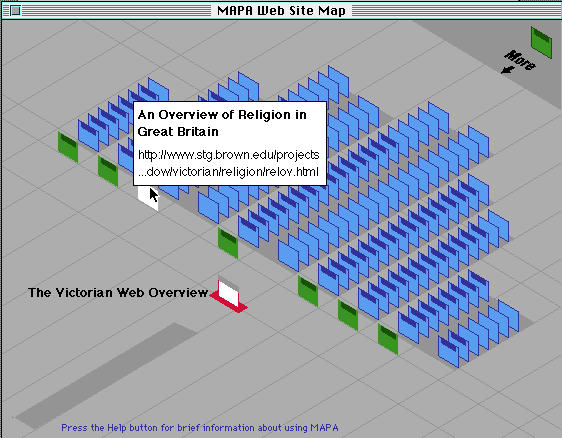This screenshot has height=438, width=562.
Task: Click the green page icon nearest the bottom
Action: [388, 339]
